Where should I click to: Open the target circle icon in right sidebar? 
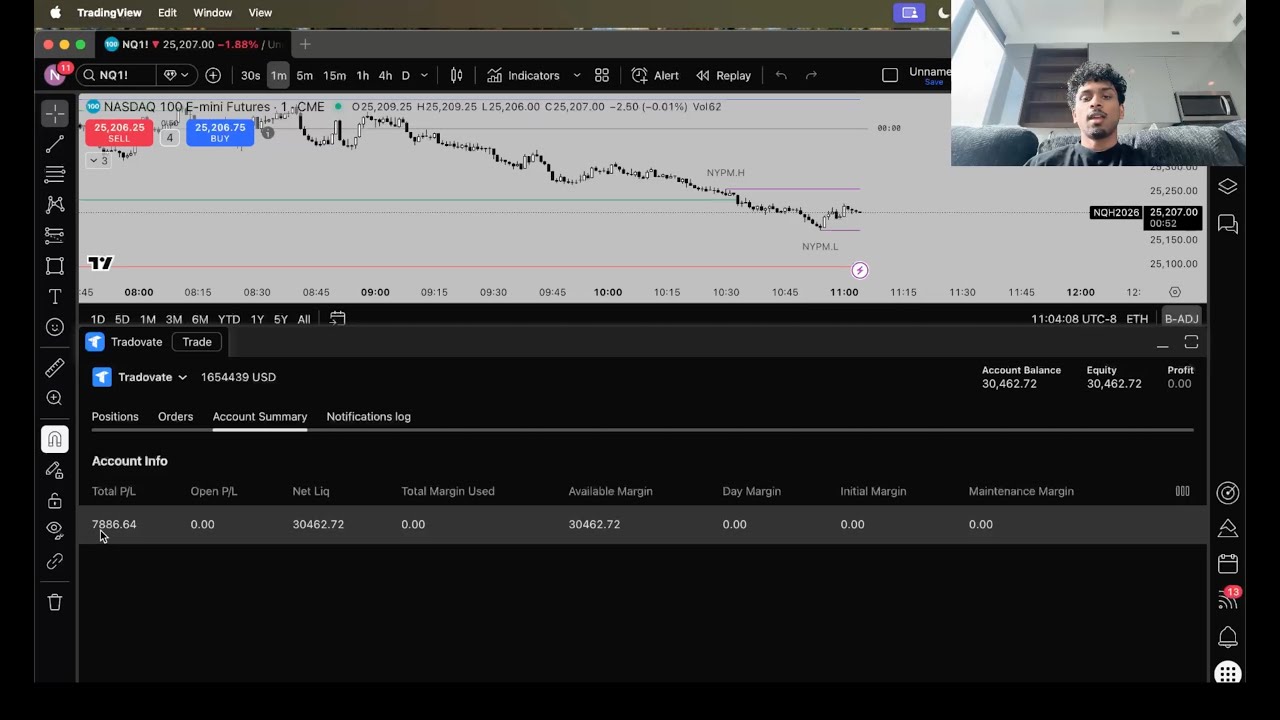pos(1228,493)
